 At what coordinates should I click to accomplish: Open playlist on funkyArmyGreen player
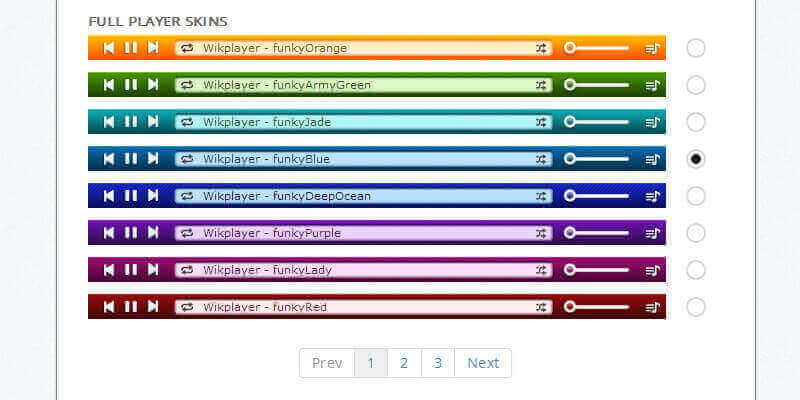(x=653, y=86)
